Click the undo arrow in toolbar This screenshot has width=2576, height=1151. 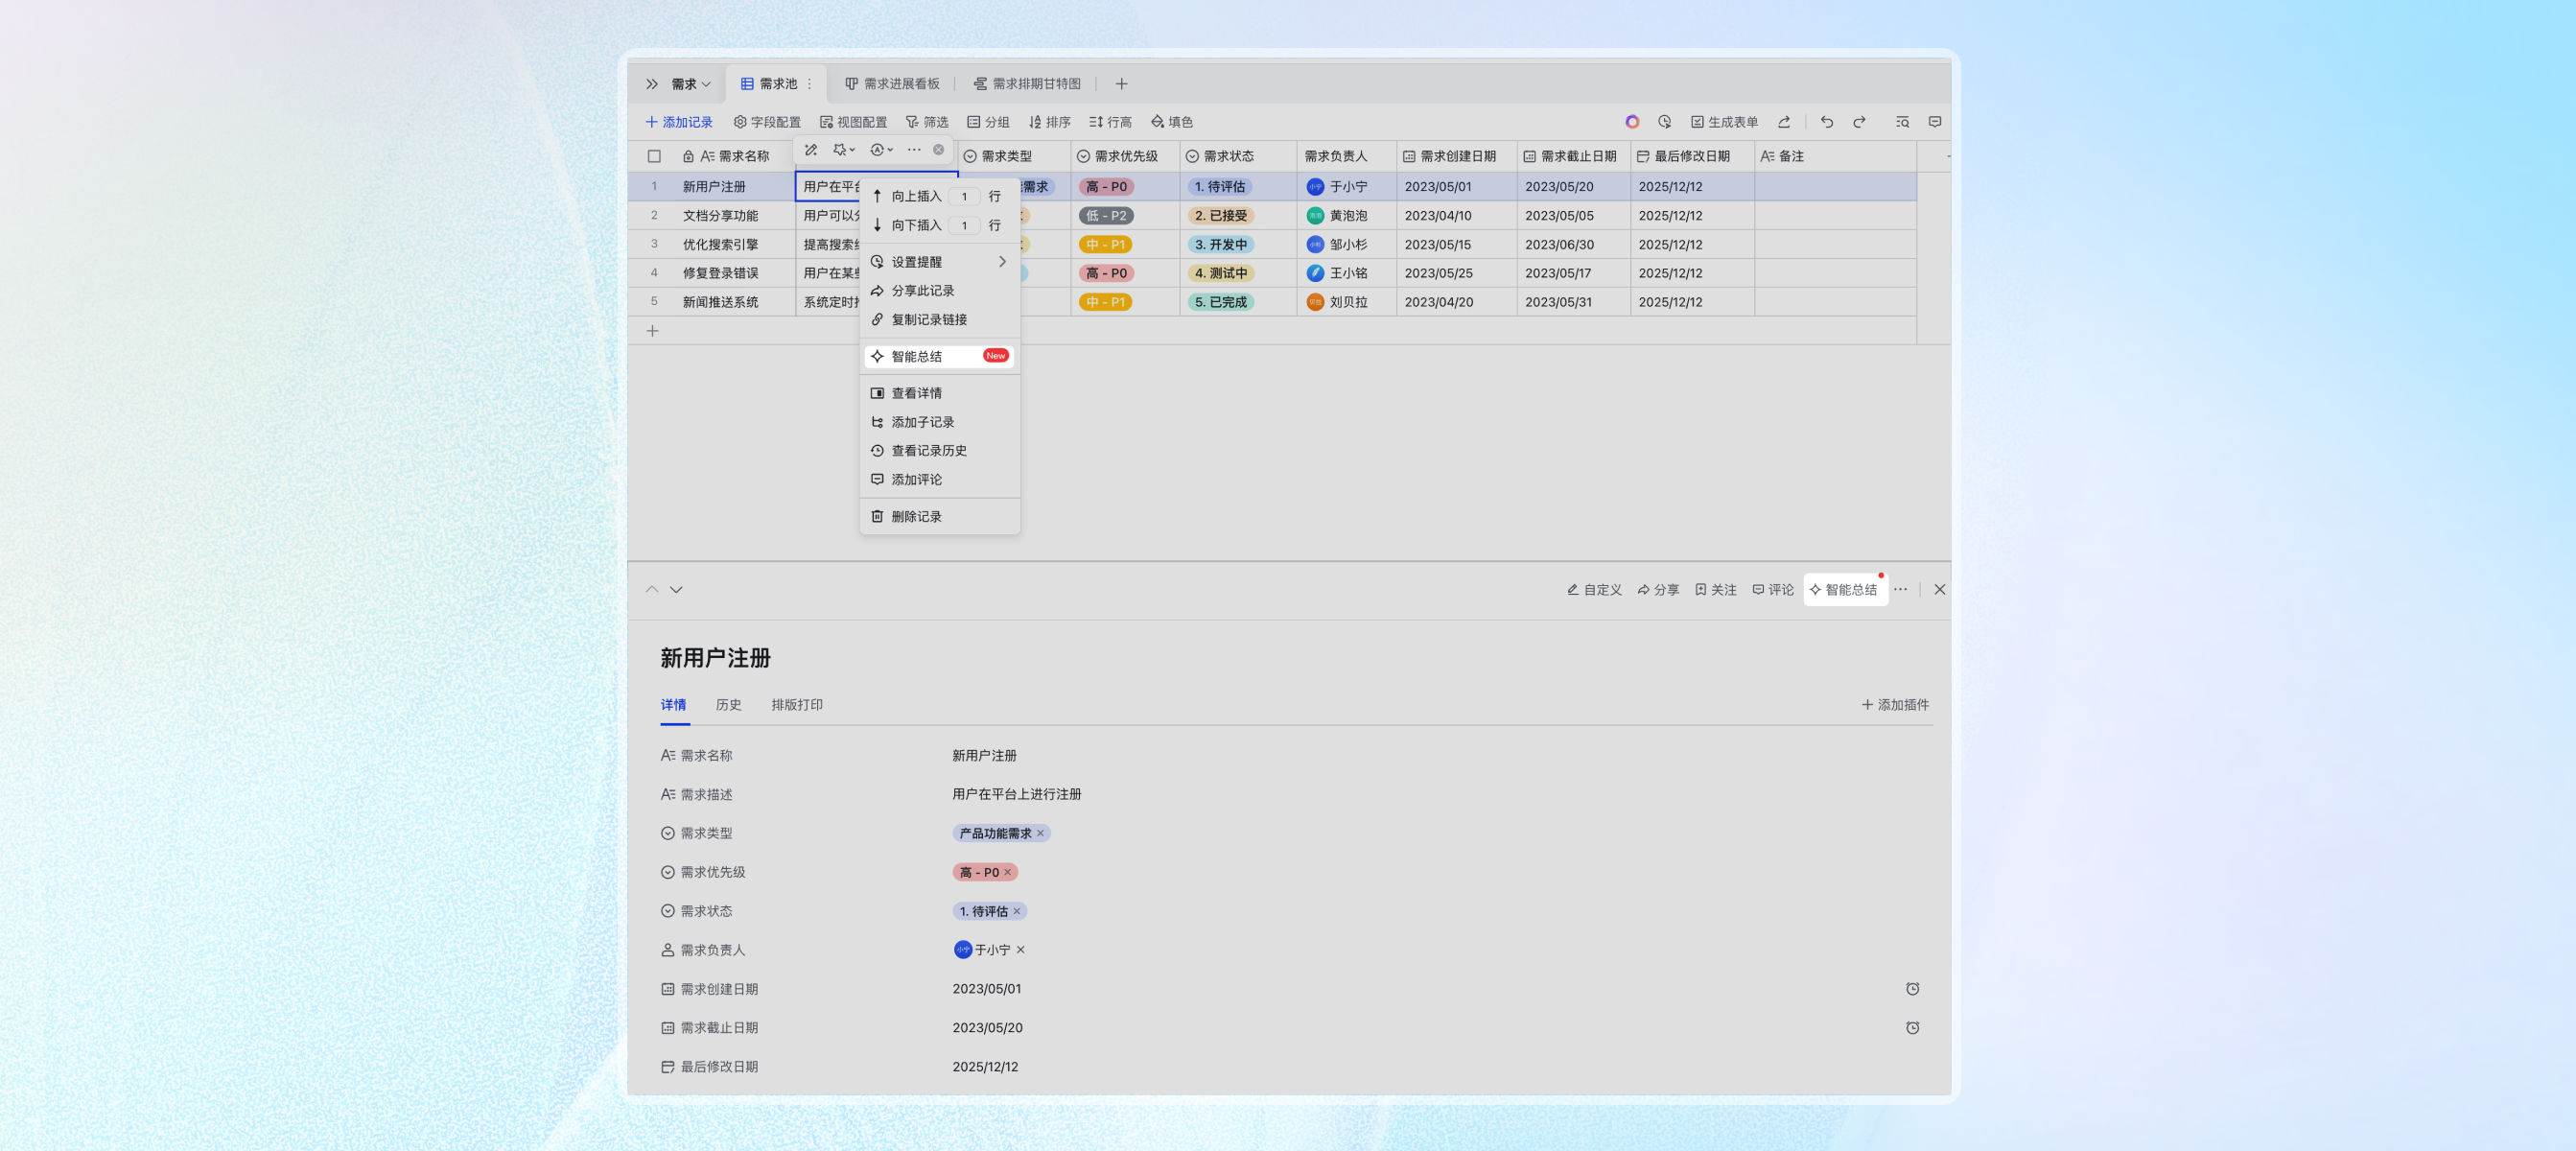[1826, 122]
